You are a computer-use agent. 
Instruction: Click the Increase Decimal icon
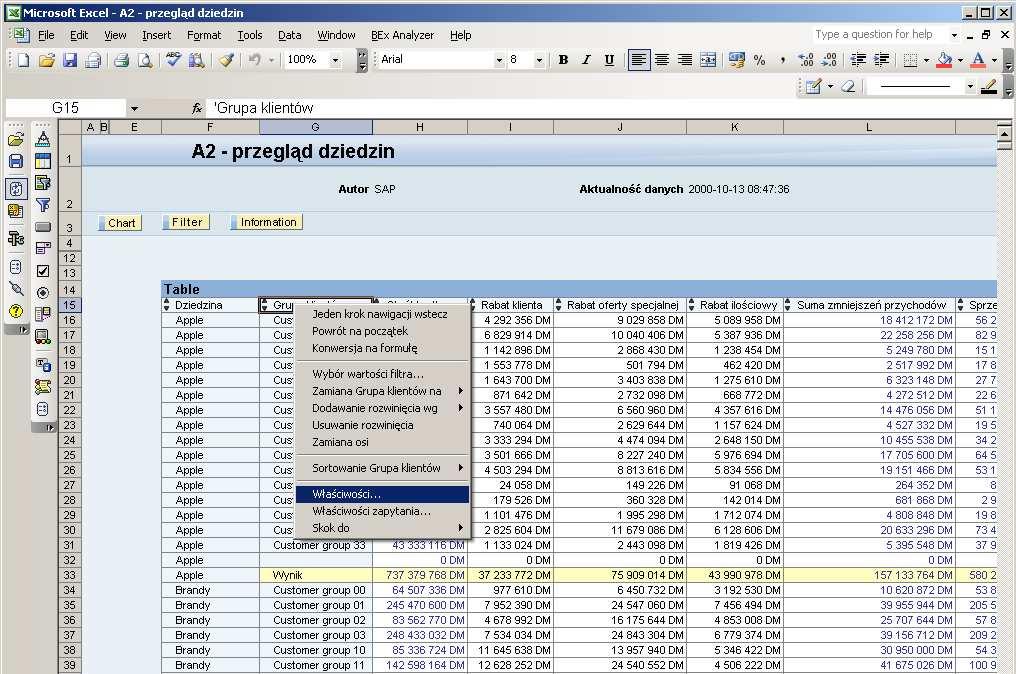(x=806, y=60)
